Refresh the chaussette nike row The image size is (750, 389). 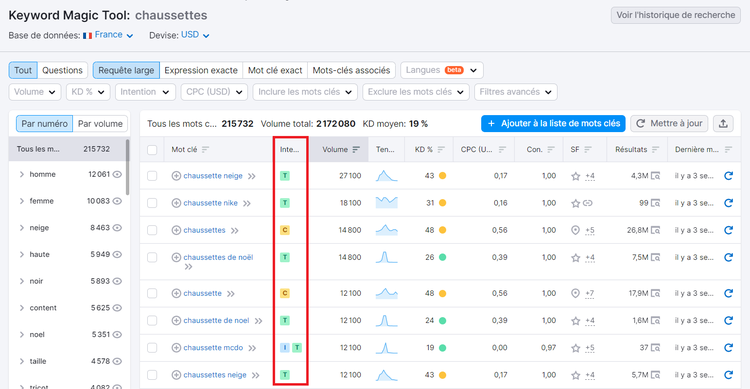click(x=728, y=203)
